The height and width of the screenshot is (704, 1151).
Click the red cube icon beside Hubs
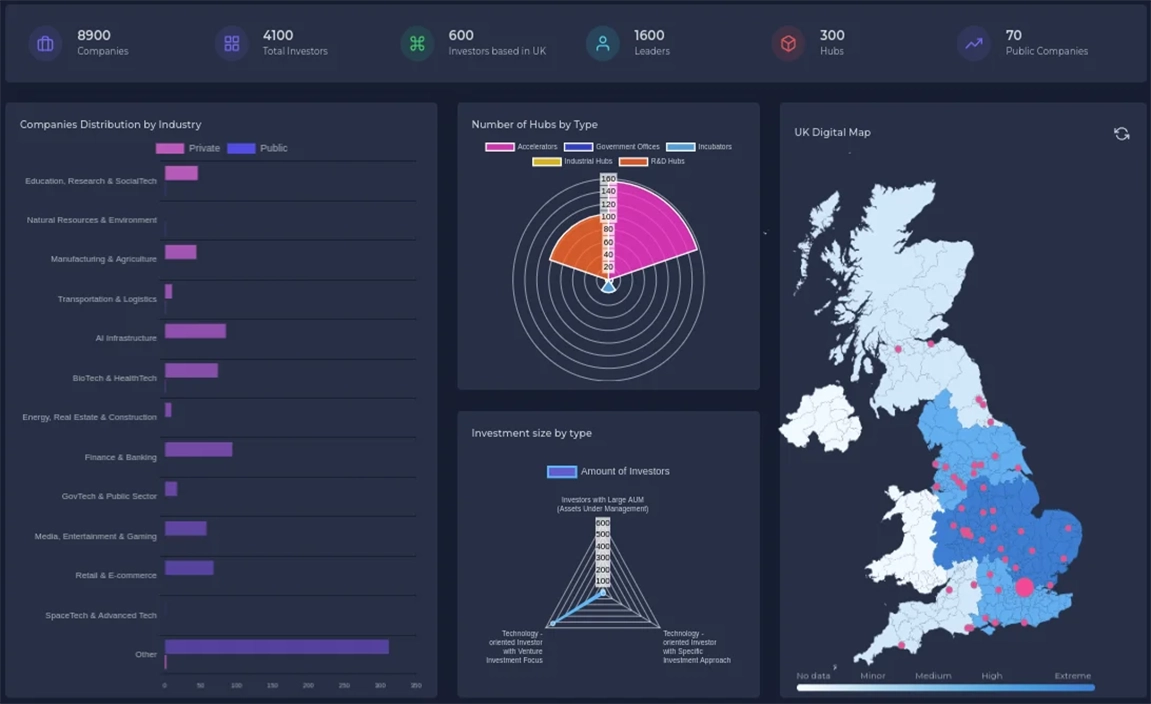coord(788,44)
